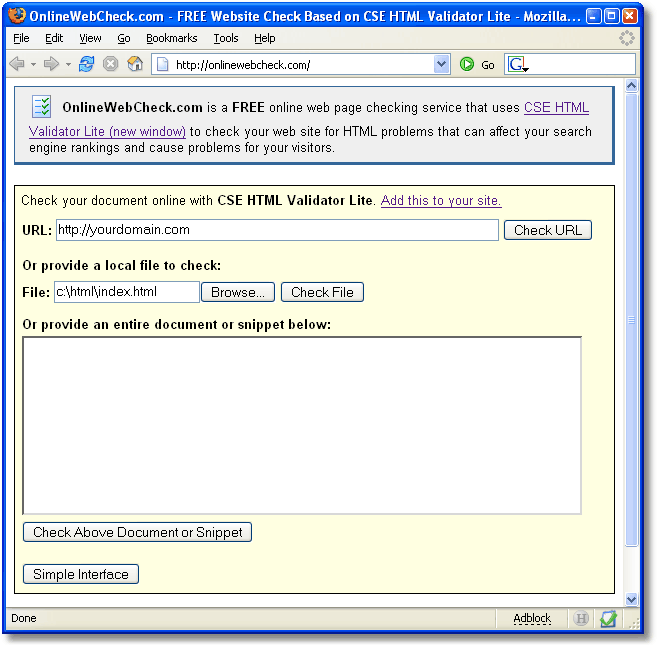Click inside the browser search box
Screen dimensions: 658x648
tap(582, 65)
